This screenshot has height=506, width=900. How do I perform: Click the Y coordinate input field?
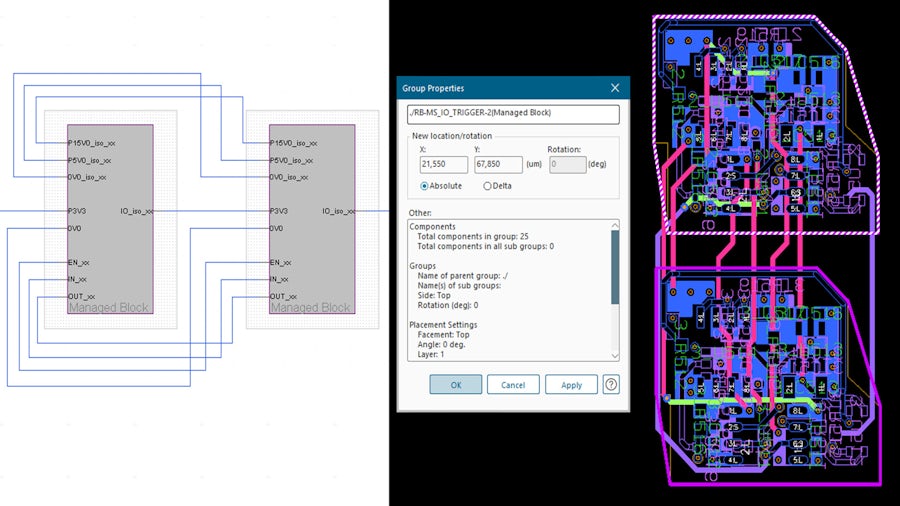[498, 164]
